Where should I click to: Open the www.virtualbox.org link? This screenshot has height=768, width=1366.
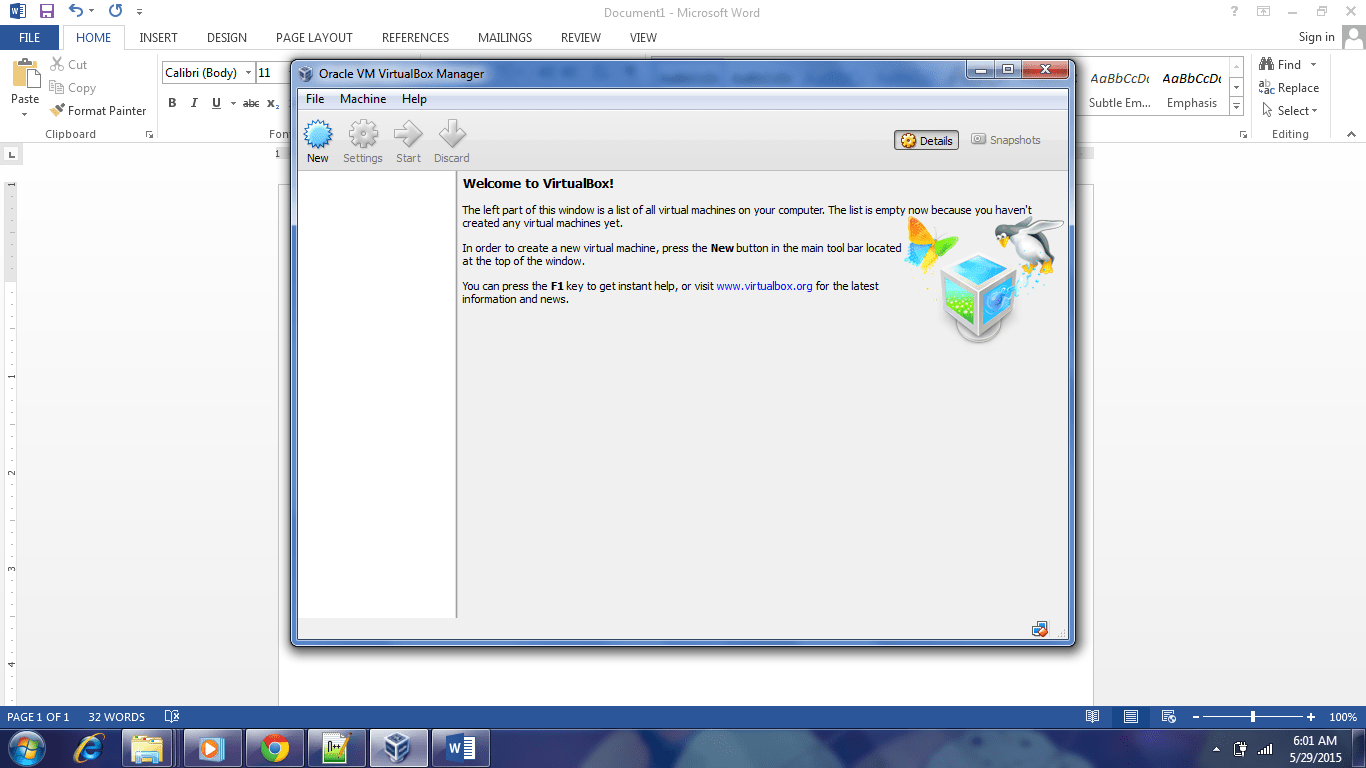coord(764,286)
